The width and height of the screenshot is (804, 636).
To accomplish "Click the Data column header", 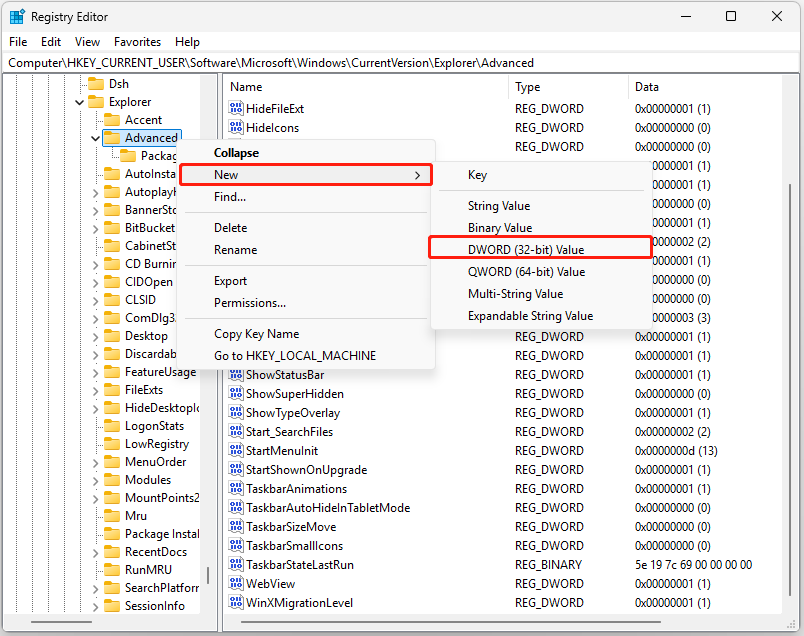I will (705, 87).
